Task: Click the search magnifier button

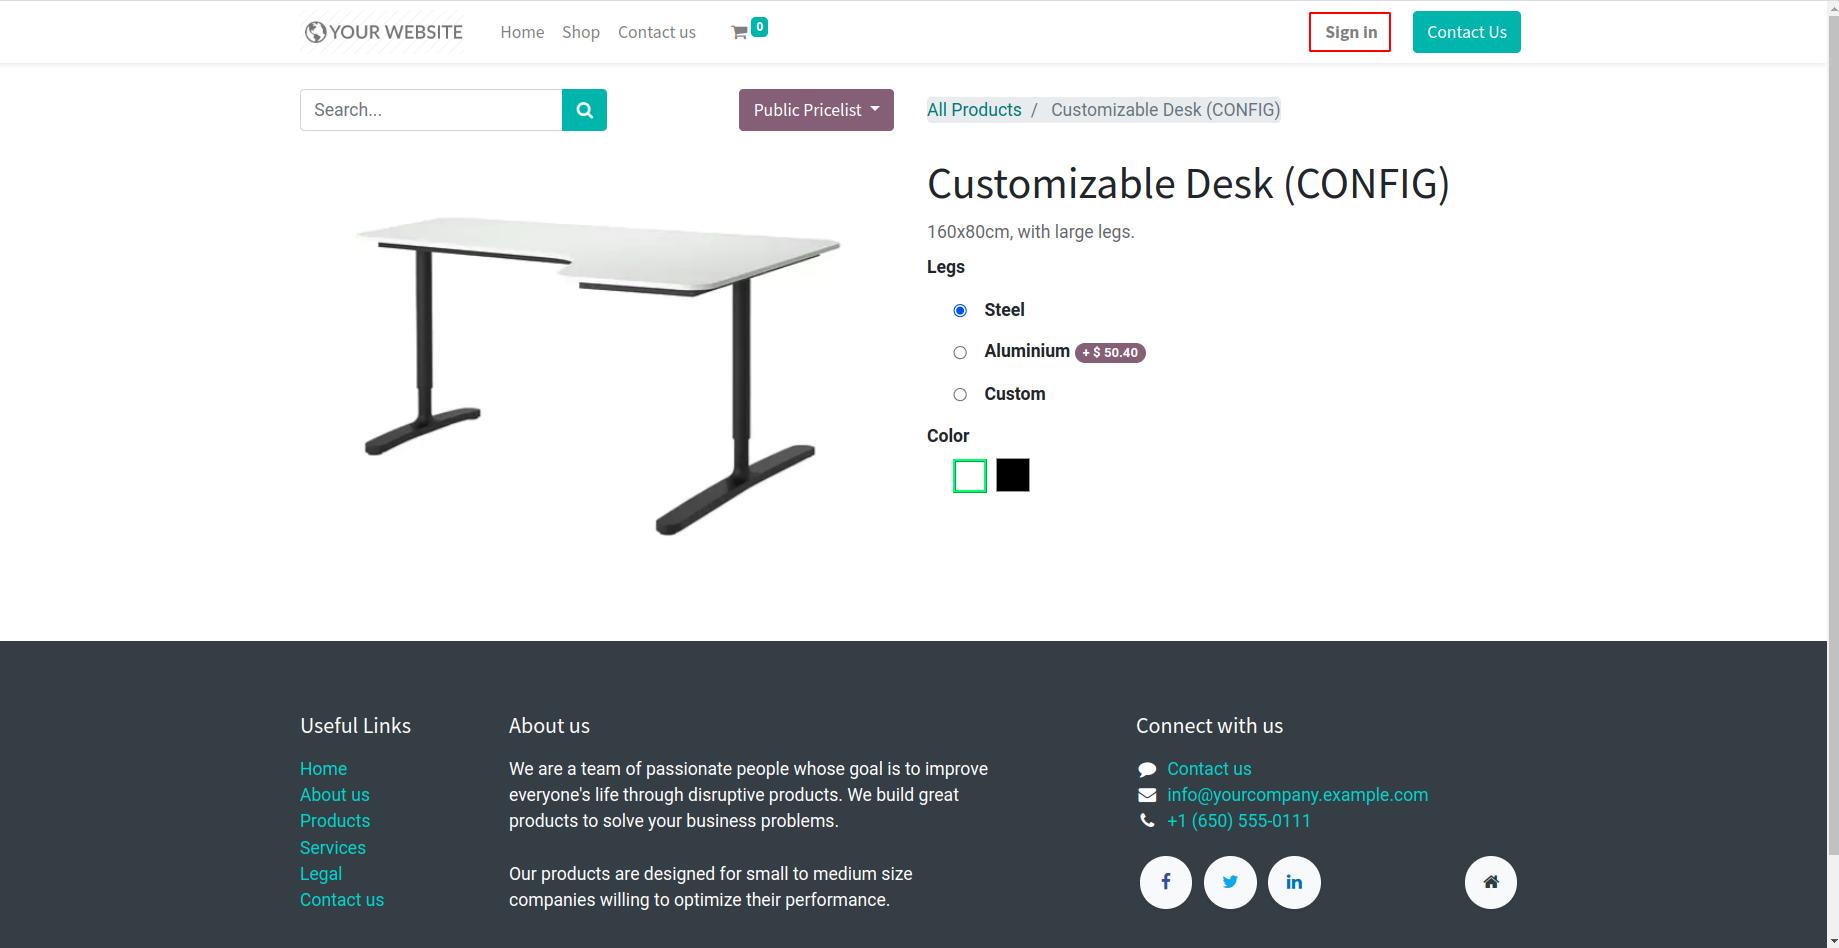Action: coord(584,110)
